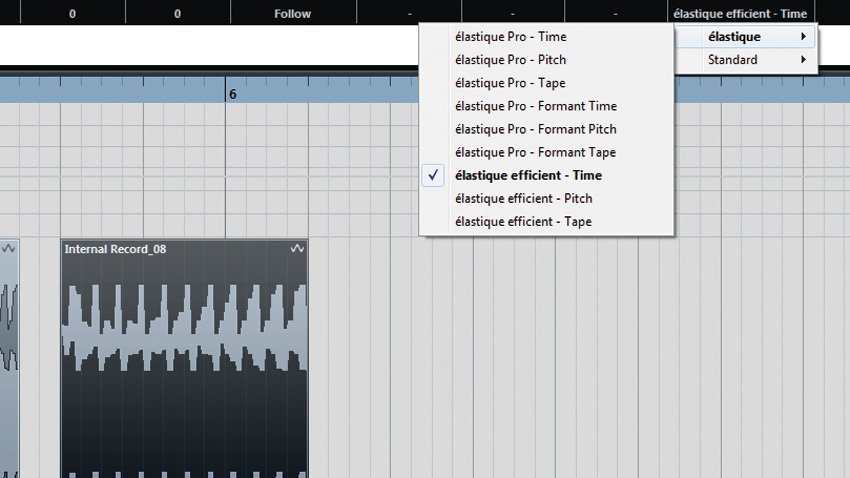This screenshot has width=850, height=478.
Task: Click the Internal Record_08 clip name
Action: tap(115, 249)
